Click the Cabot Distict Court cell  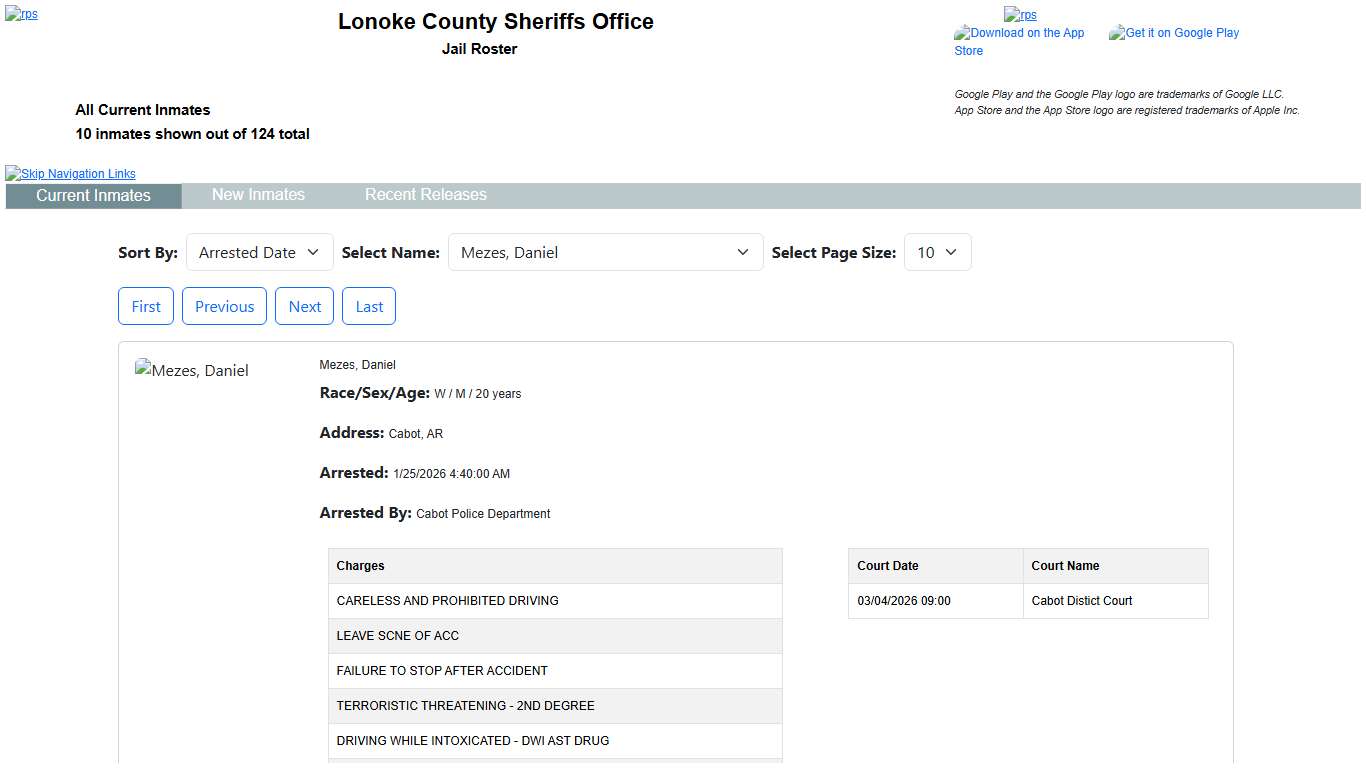click(1115, 601)
